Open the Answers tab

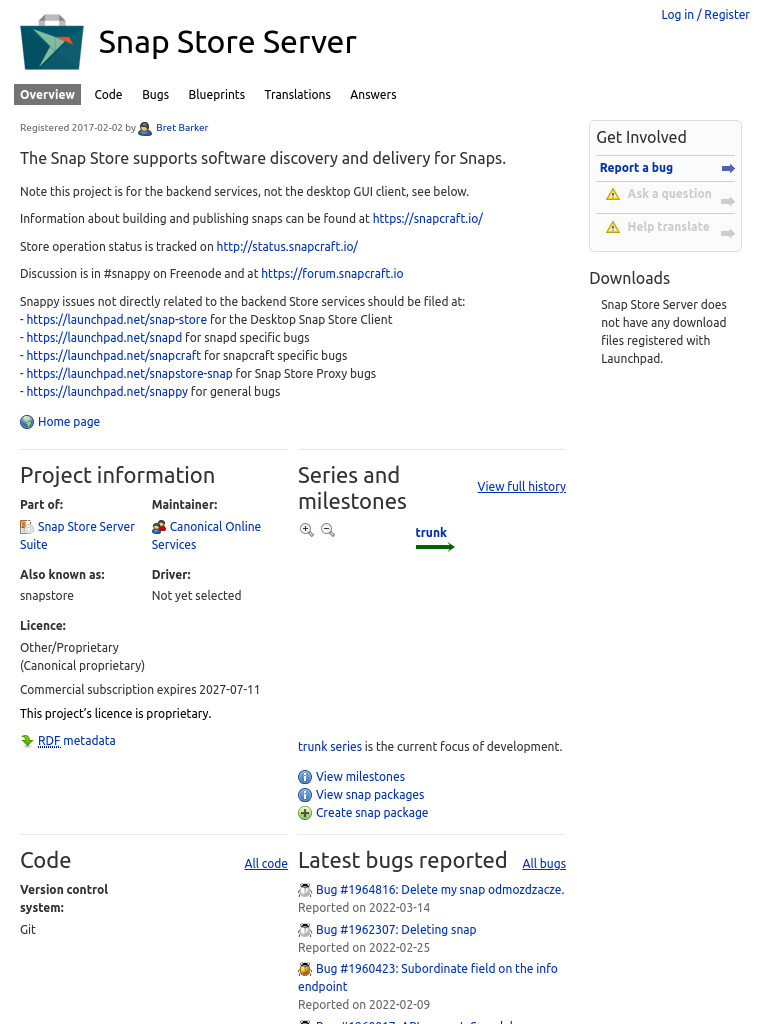(x=374, y=95)
